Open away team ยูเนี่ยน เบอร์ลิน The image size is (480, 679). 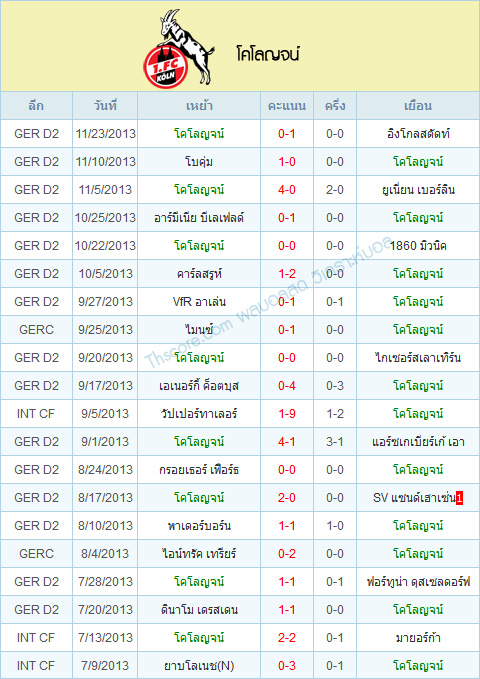coord(418,190)
